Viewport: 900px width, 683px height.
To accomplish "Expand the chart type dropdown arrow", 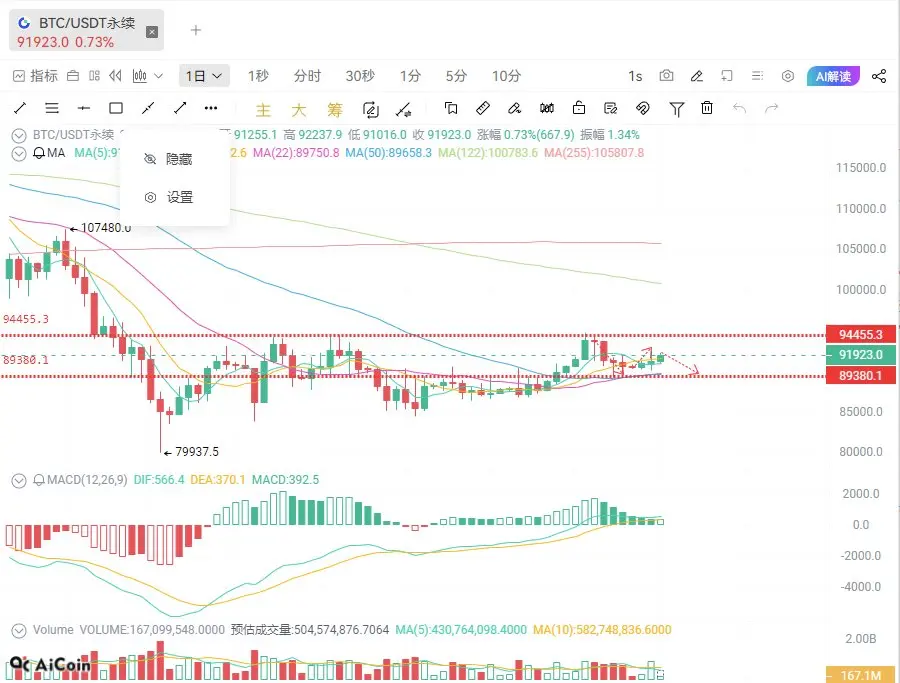I will 159,76.
